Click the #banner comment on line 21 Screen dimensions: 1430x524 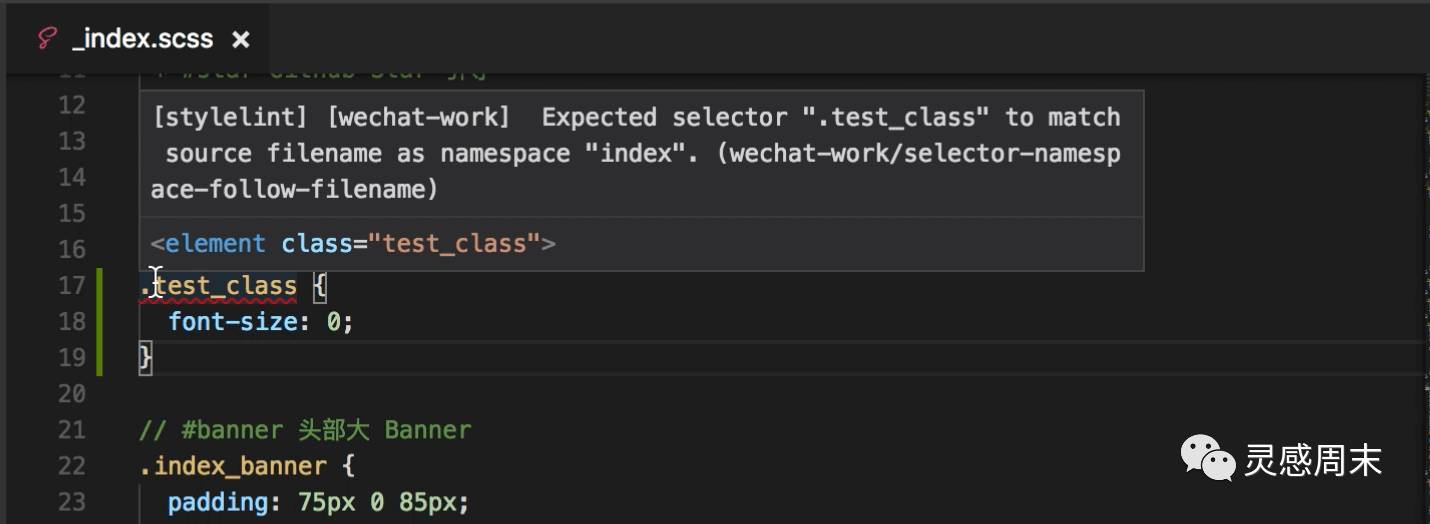coord(305,430)
